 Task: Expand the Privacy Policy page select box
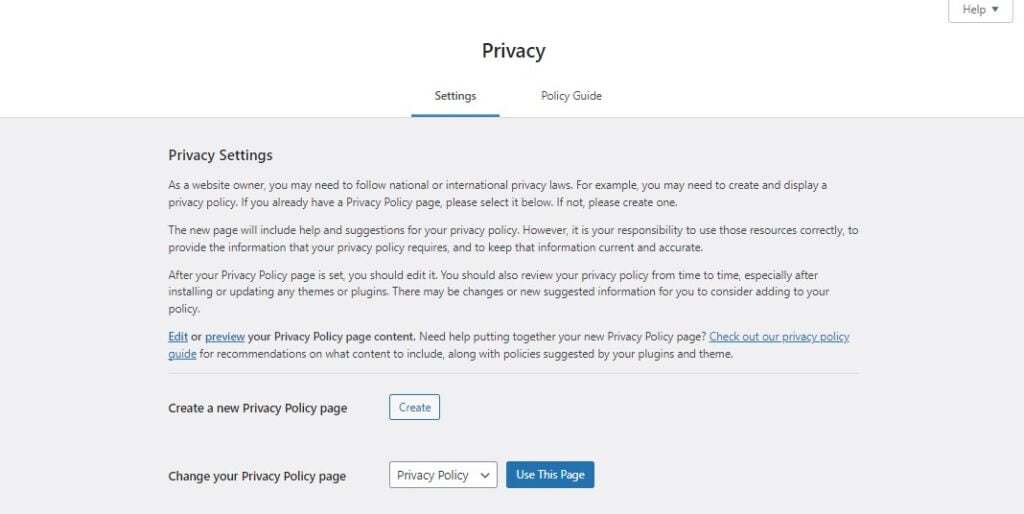pyautogui.click(x=443, y=475)
